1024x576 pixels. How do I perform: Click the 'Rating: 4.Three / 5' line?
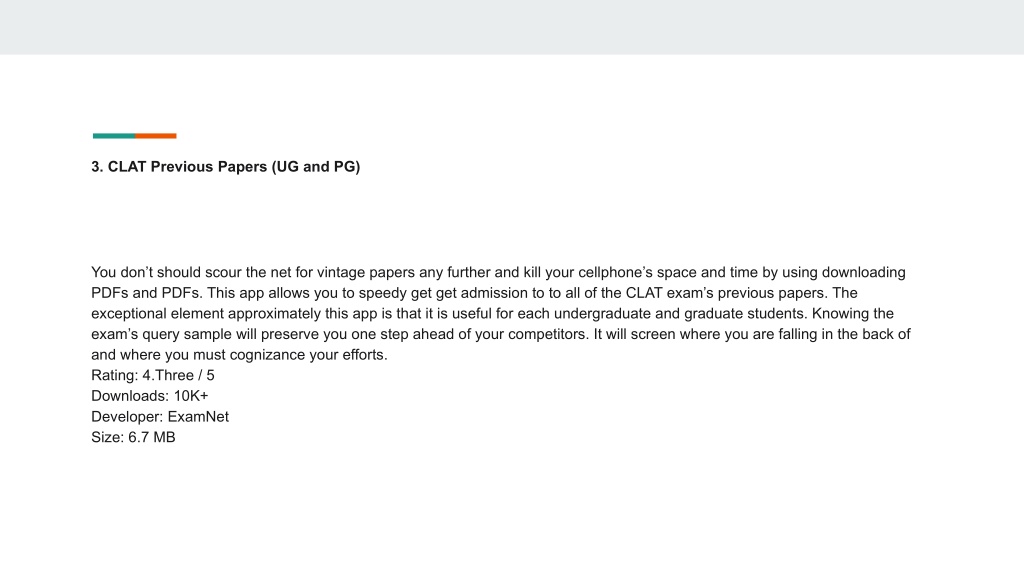[x=153, y=376]
